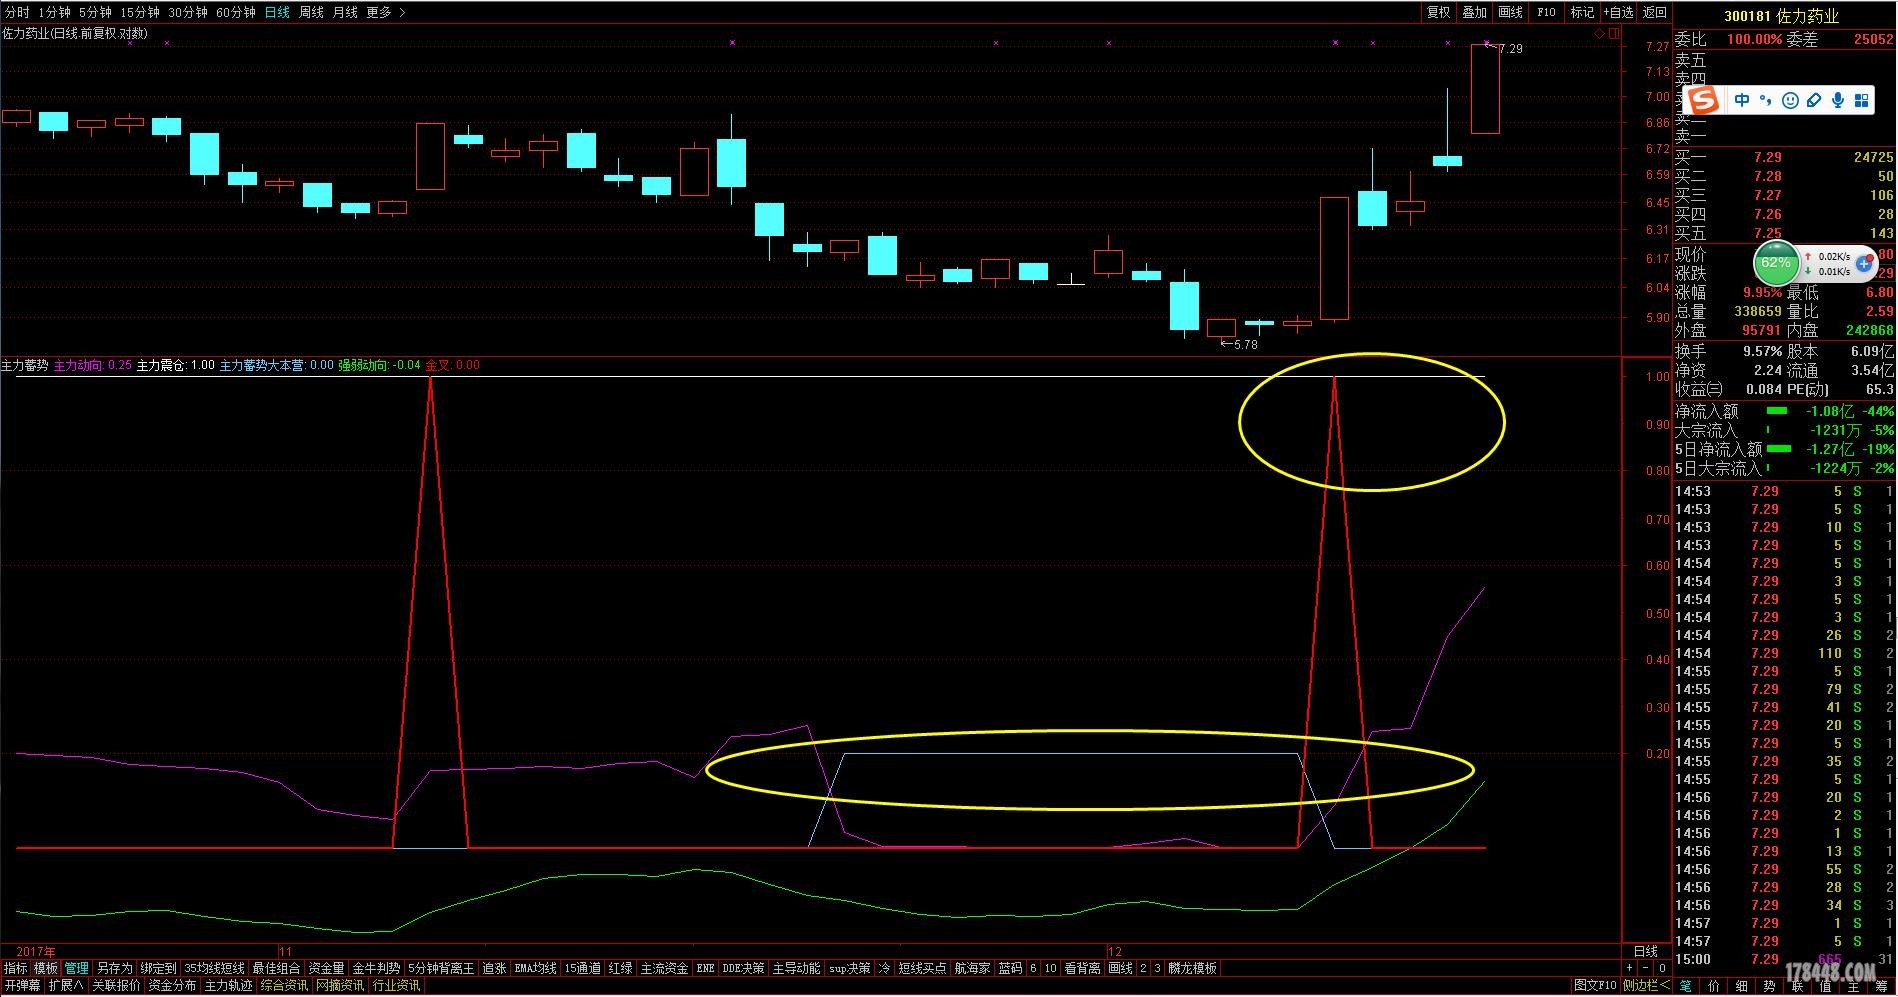The height and width of the screenshot is (997, 1898).
Task: Select 短线买点 indicator
Action: pos(921,968)
